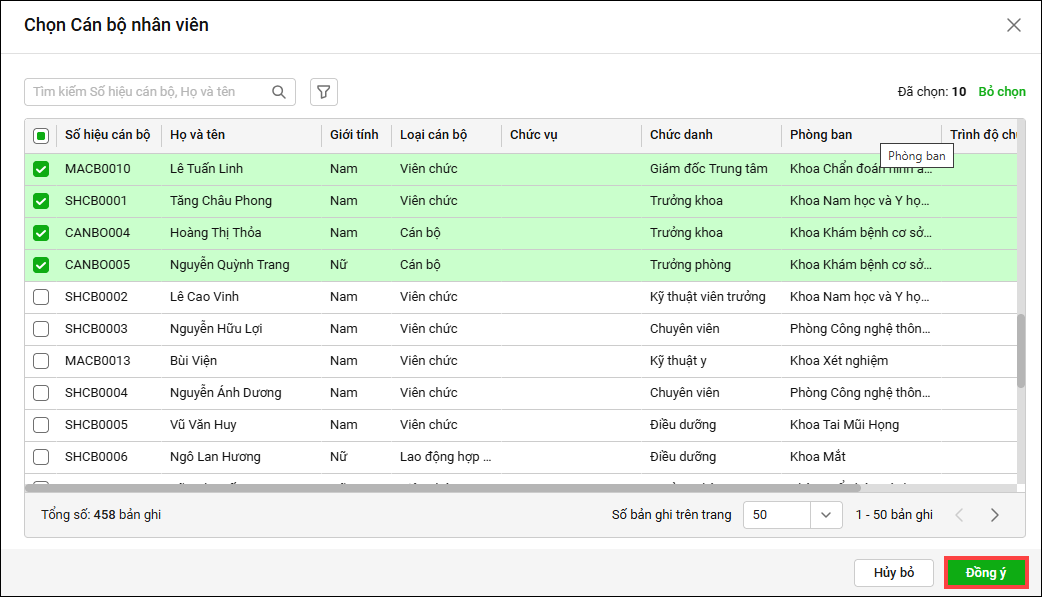Viewport: 1042px width, 597px height.
Task: Open the filter funnel icon
Action: click(323, 92)
